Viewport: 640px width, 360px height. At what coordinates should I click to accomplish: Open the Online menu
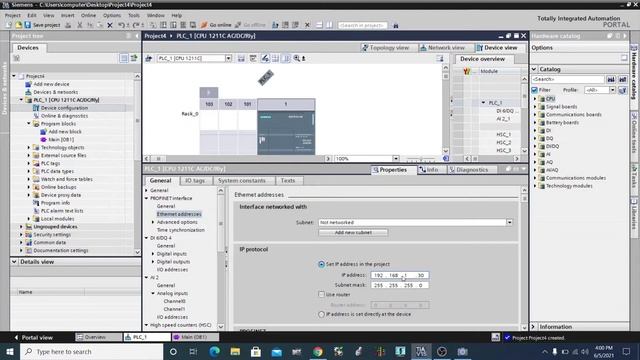(x=88, y=15)
